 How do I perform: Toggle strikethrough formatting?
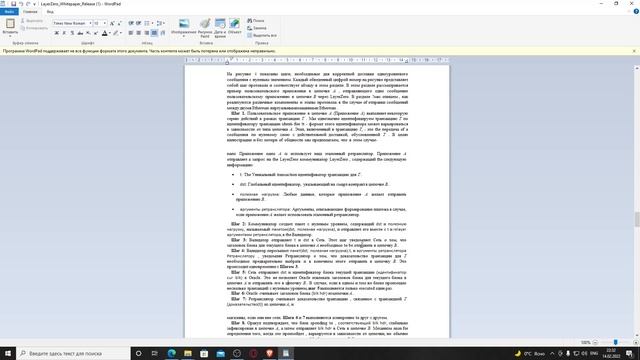80,33
